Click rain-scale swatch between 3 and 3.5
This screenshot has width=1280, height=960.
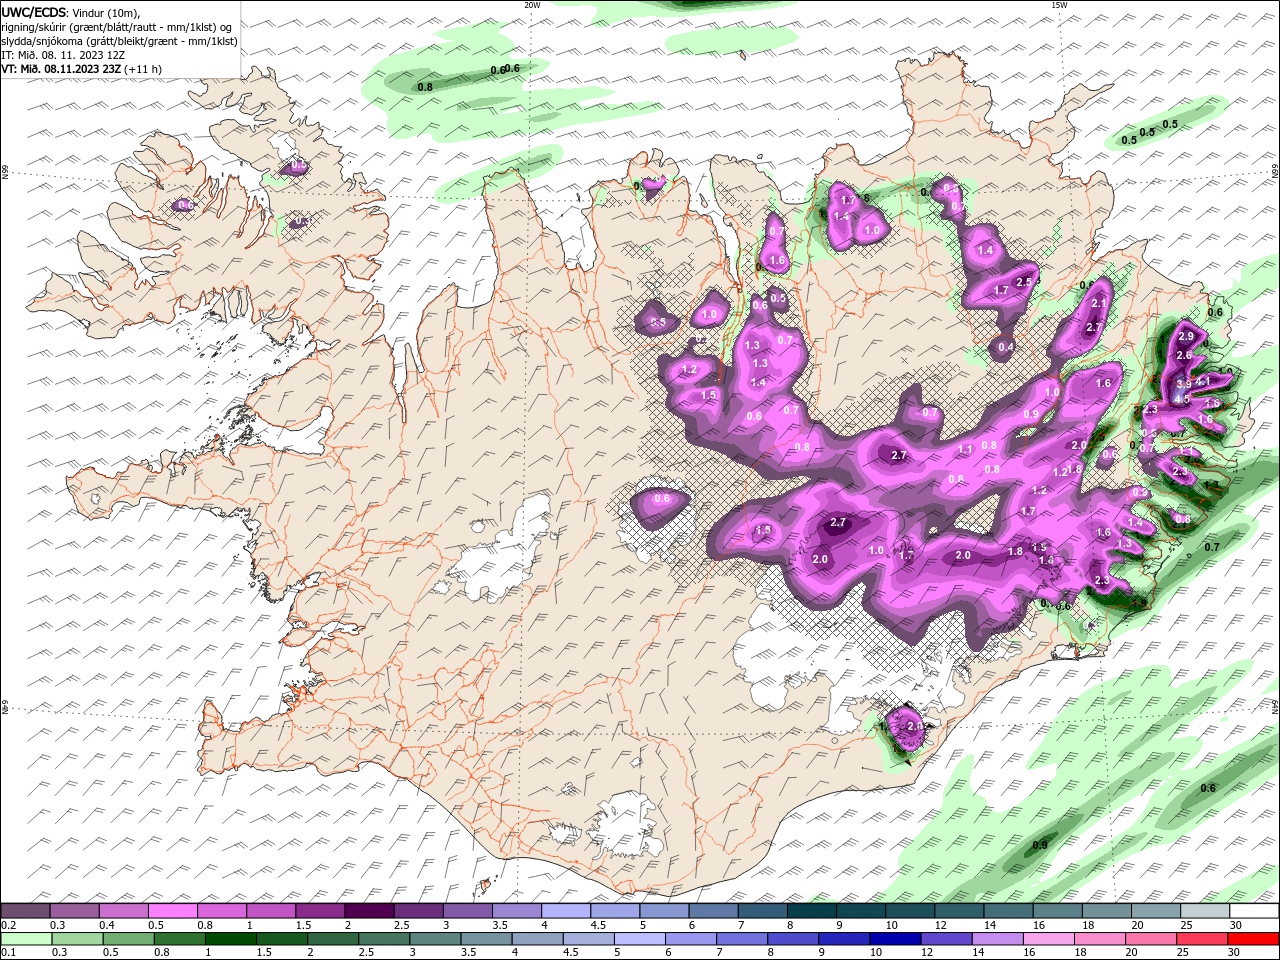[x=435, y=939]
